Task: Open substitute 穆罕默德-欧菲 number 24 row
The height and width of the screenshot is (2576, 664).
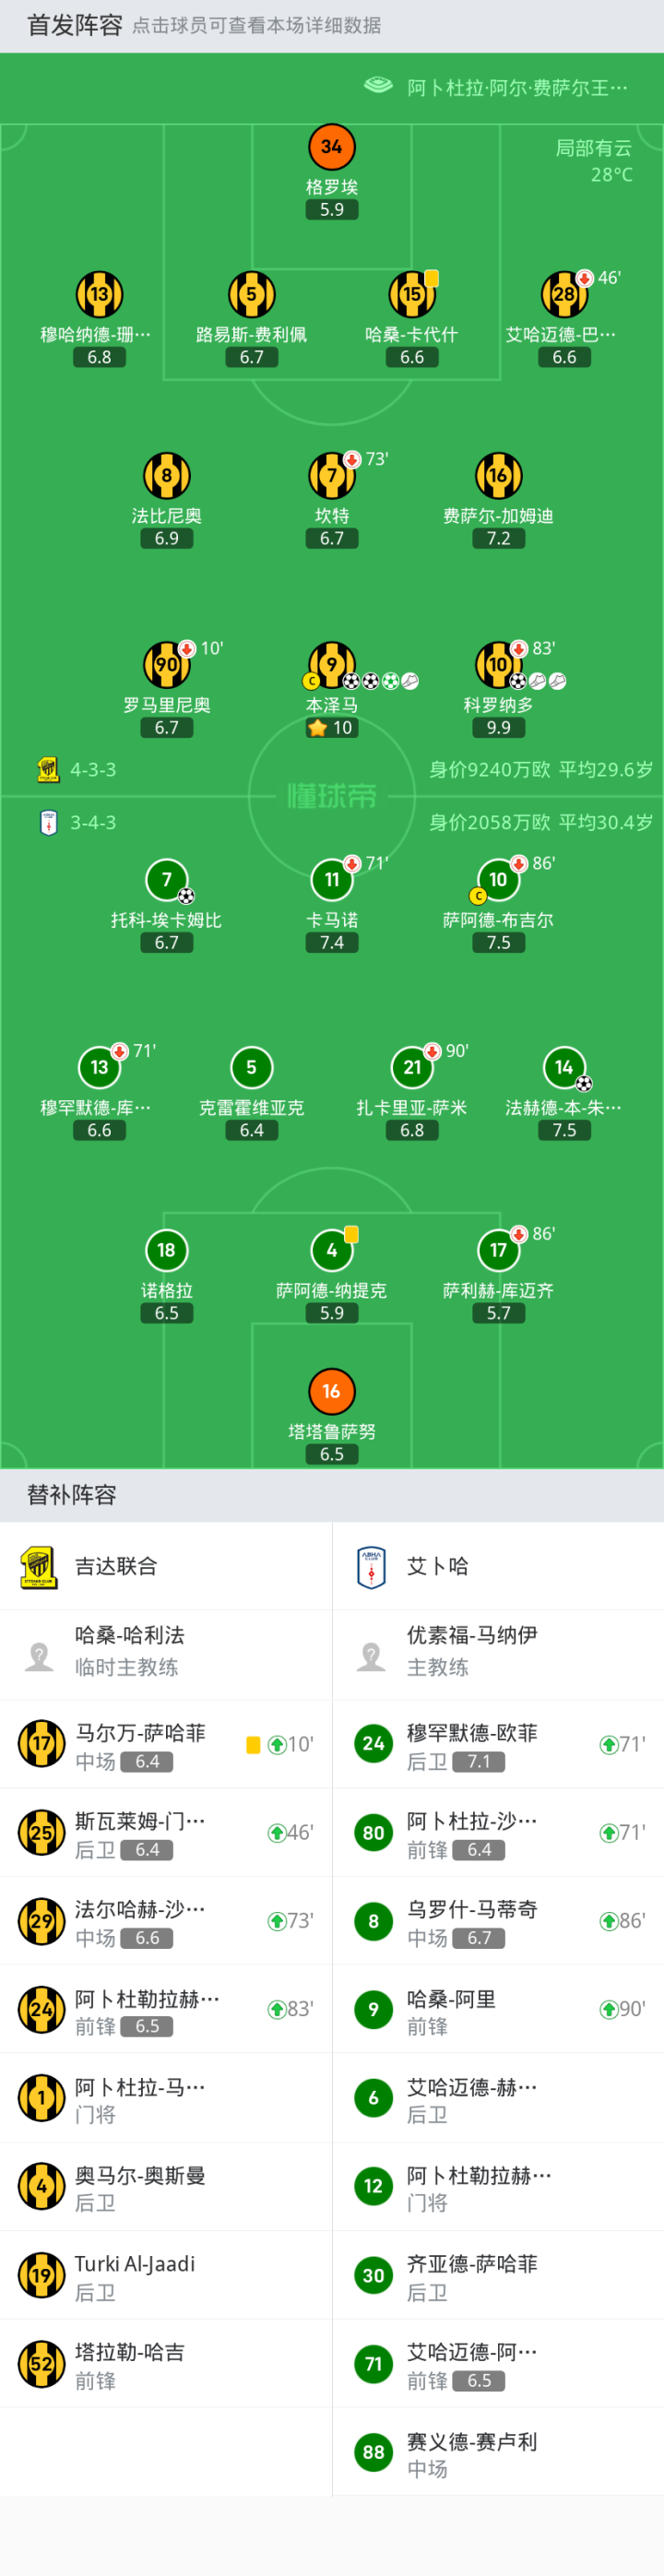Action: point(472,1745)
